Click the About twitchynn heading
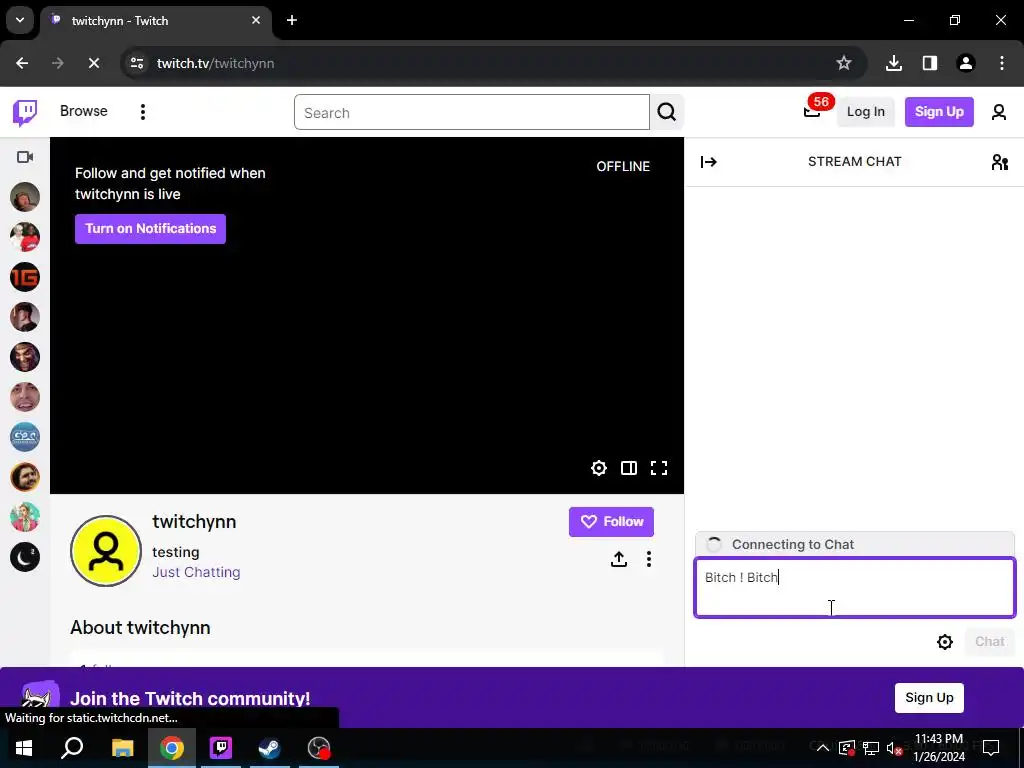Image resolution: width=1024 pixels, height=768 pixels. [140, 628]
